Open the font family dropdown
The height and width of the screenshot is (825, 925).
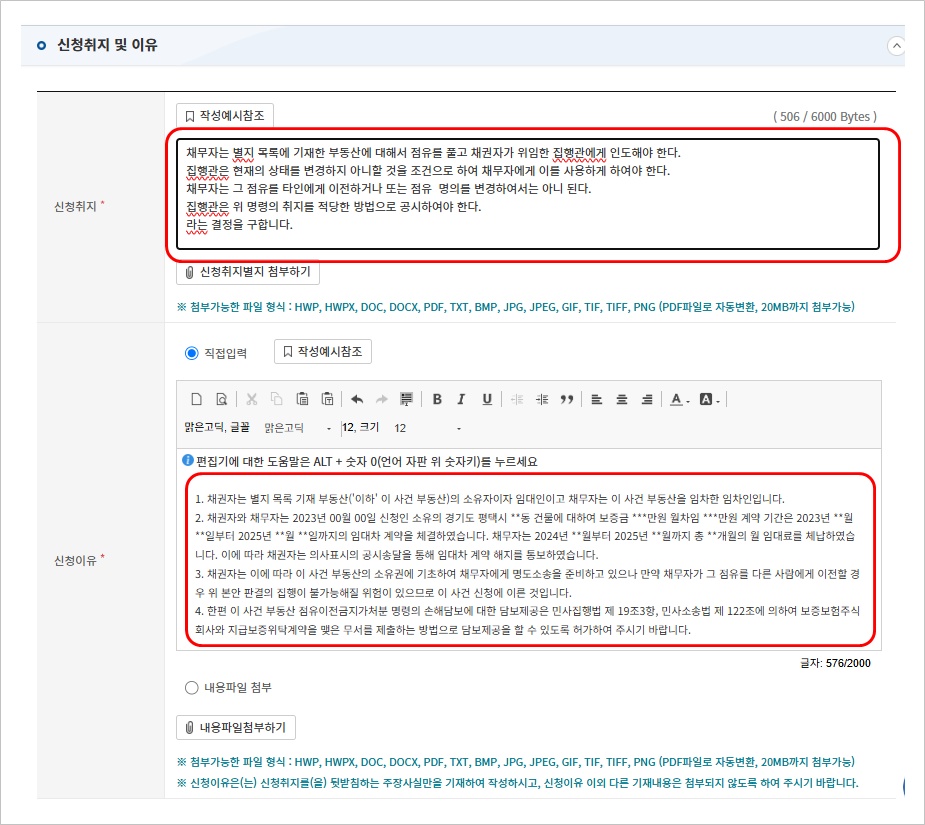pyautogui.click(x=297, y=428)
